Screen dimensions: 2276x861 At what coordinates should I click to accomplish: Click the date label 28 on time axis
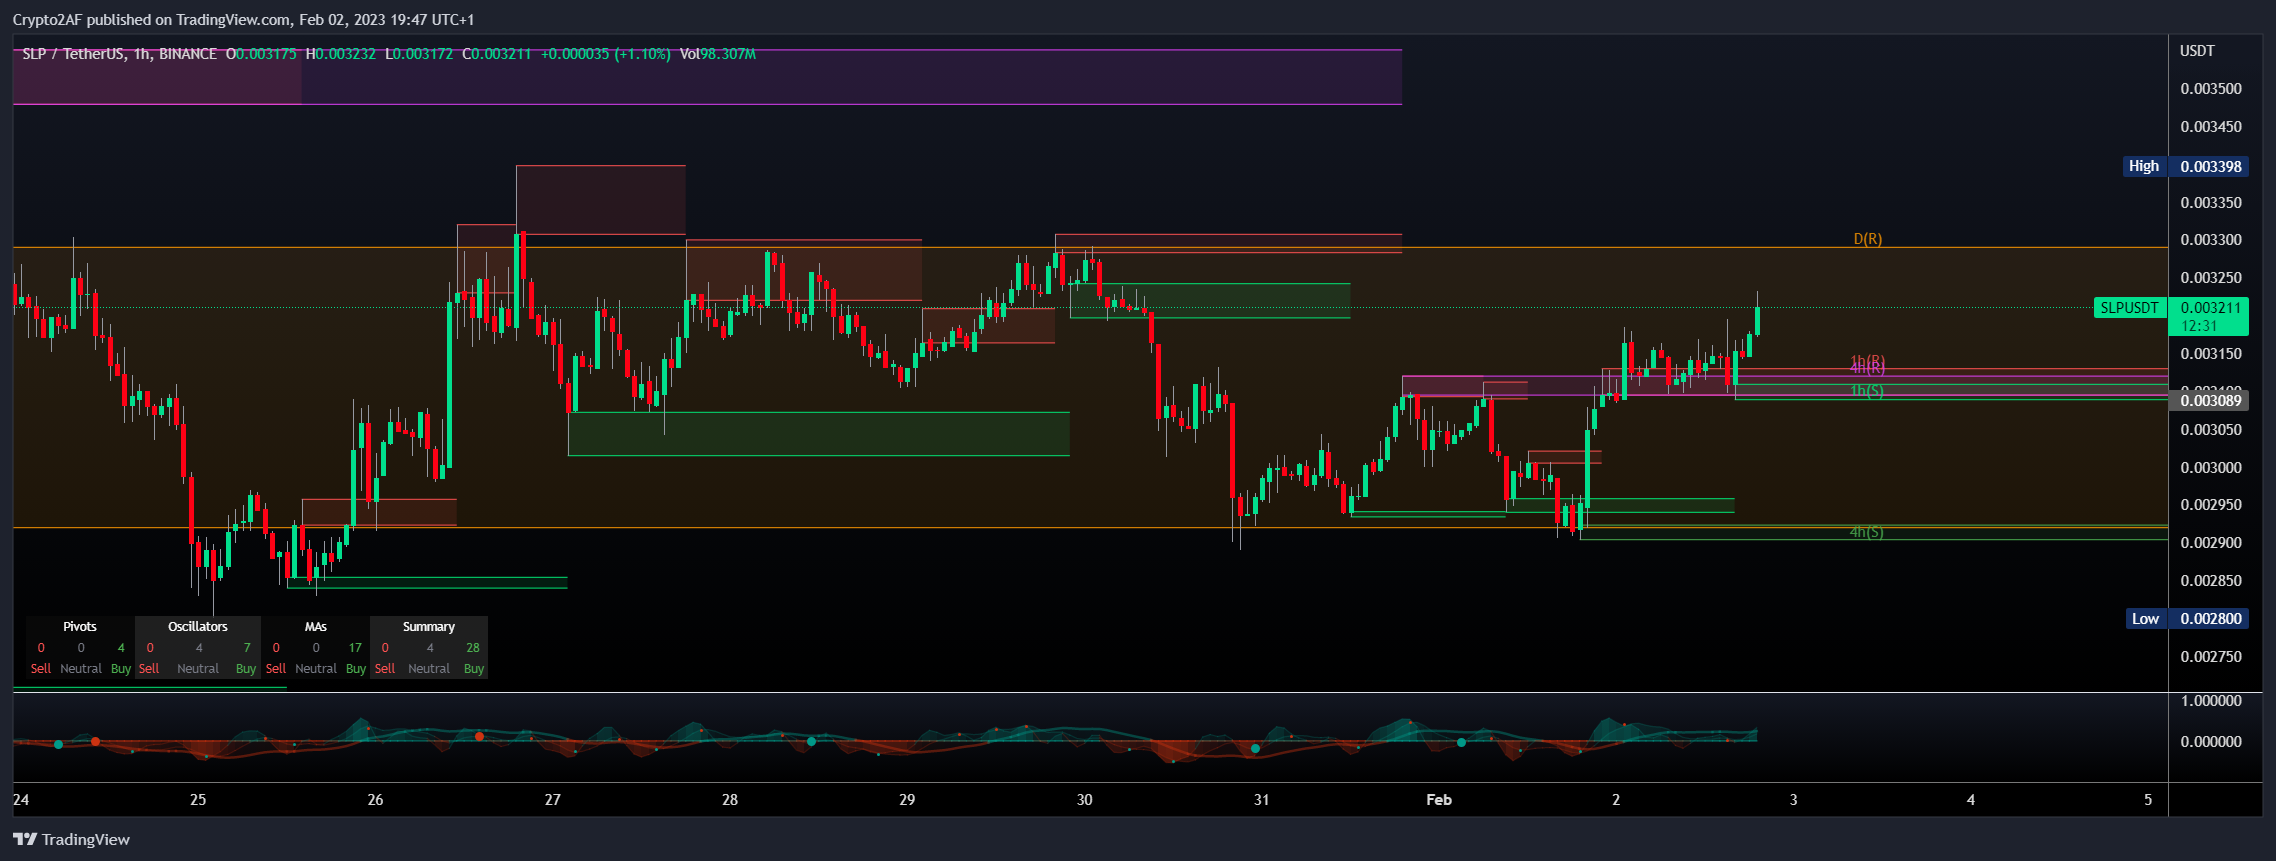pyautogui.click(x=730, y=800)
